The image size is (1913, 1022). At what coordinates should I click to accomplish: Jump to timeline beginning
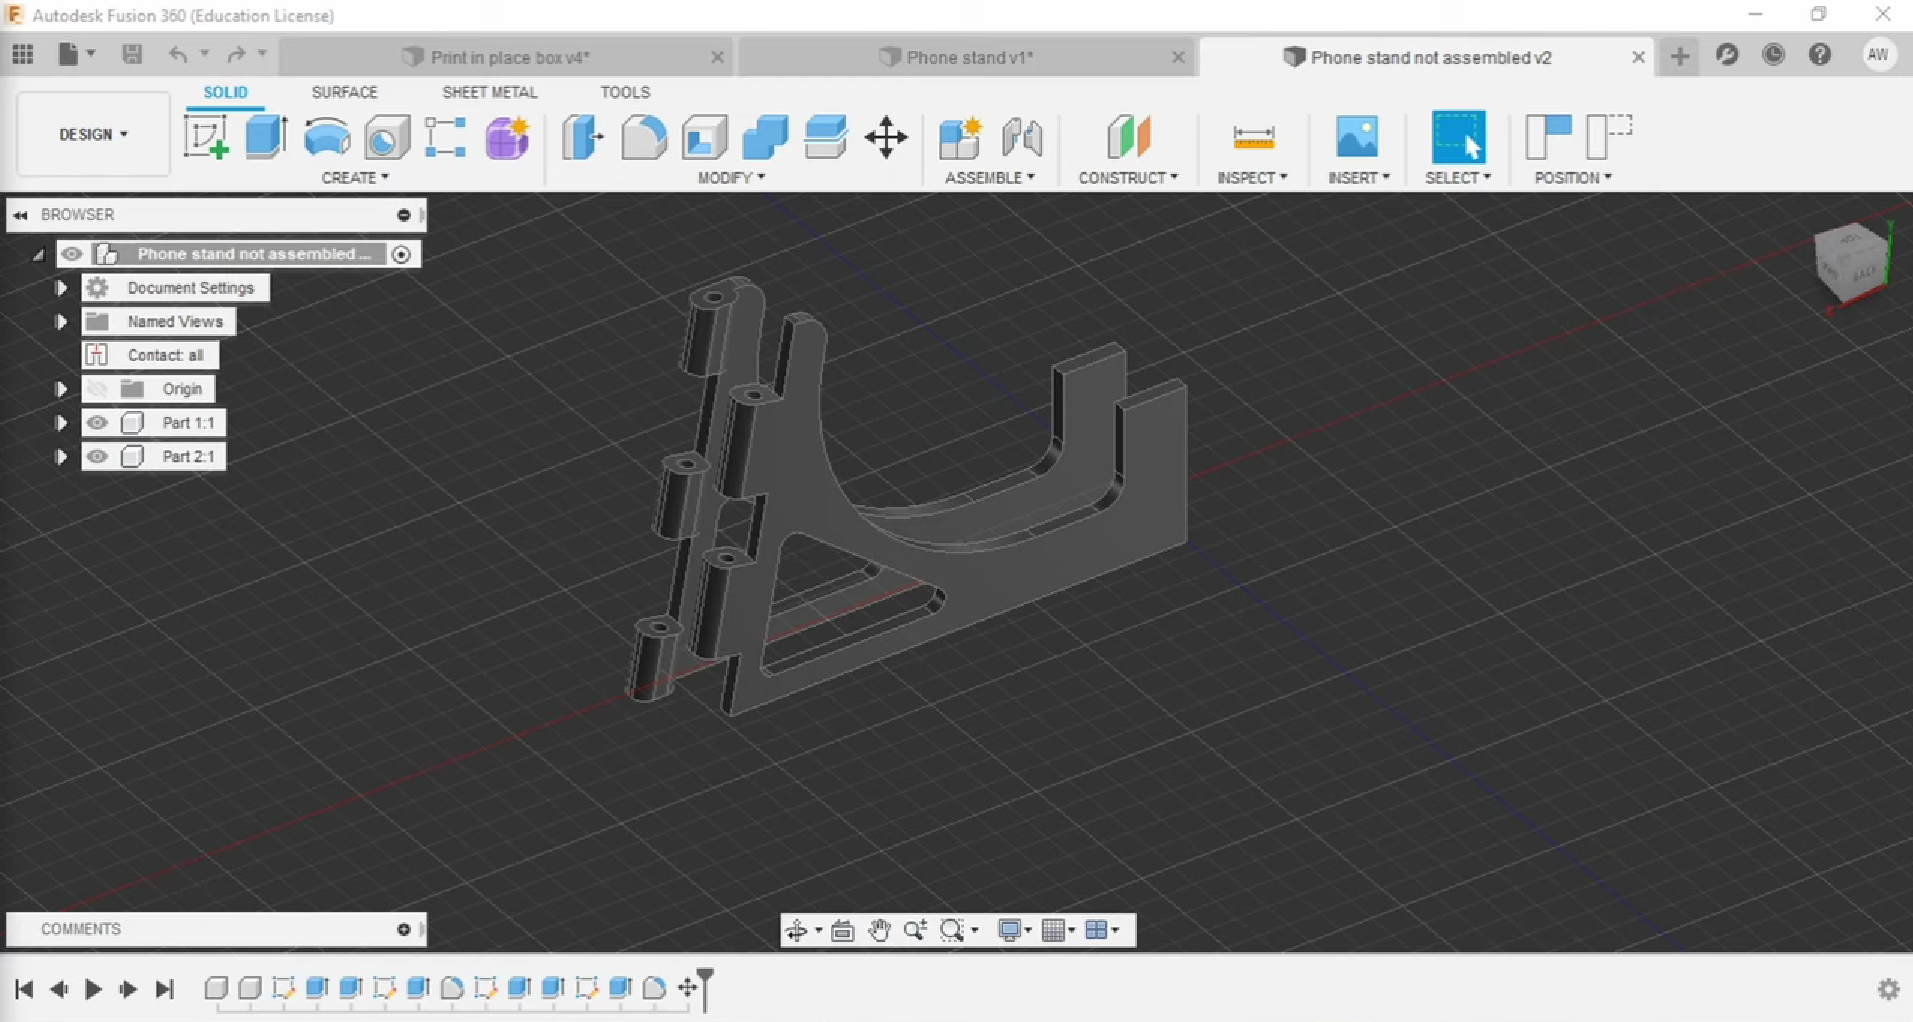[24, 989]
